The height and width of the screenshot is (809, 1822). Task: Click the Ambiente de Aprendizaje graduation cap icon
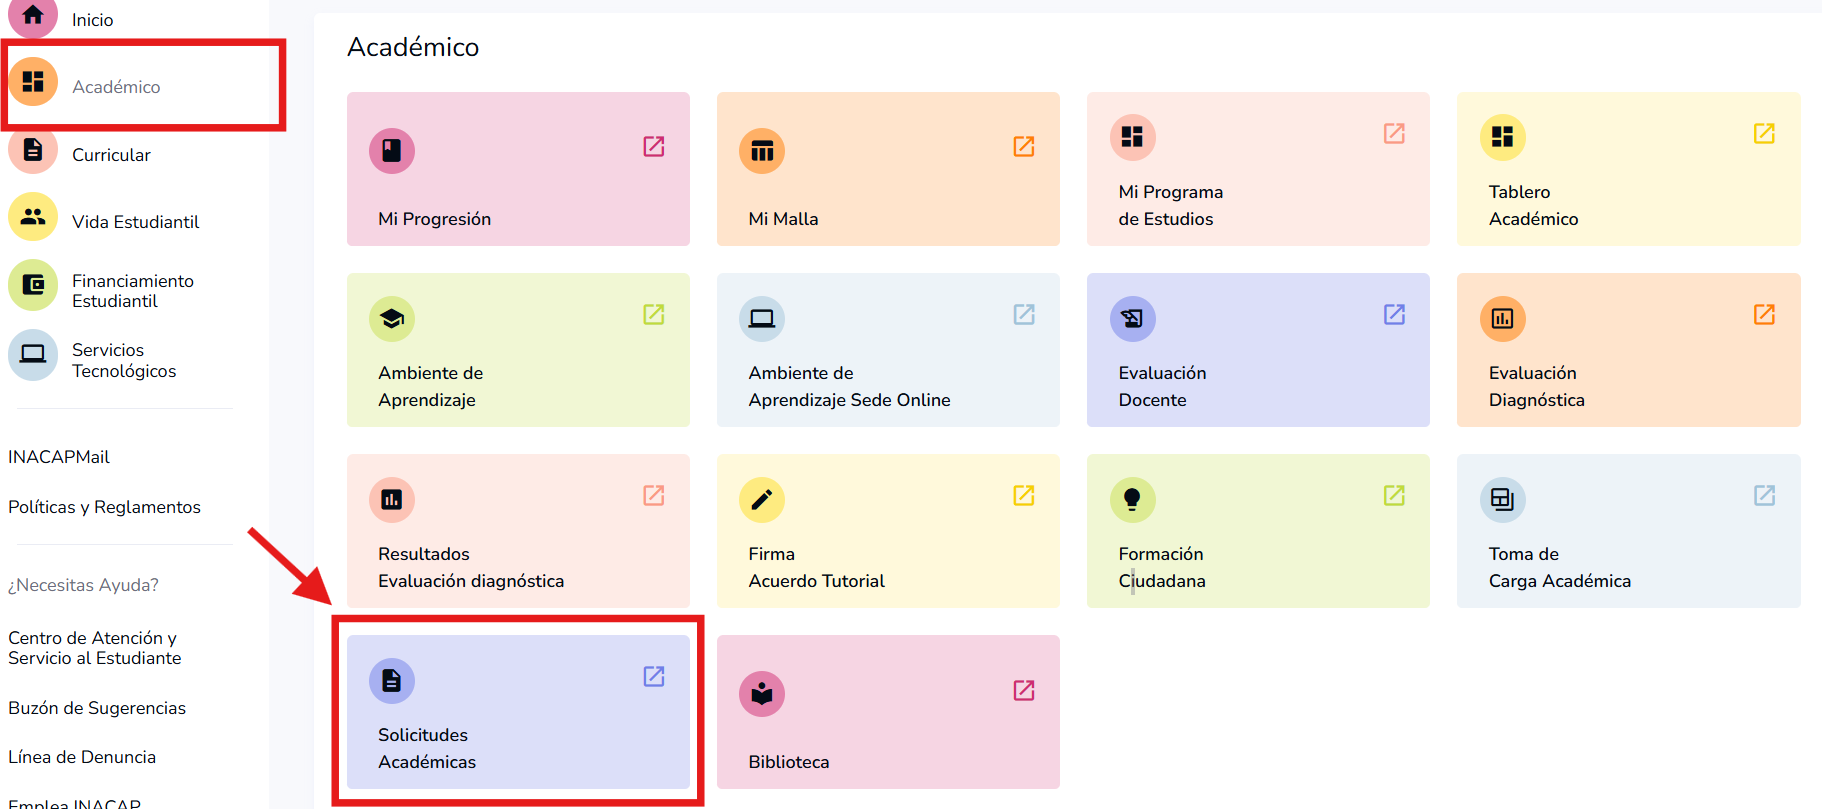[x=392, y=319]
